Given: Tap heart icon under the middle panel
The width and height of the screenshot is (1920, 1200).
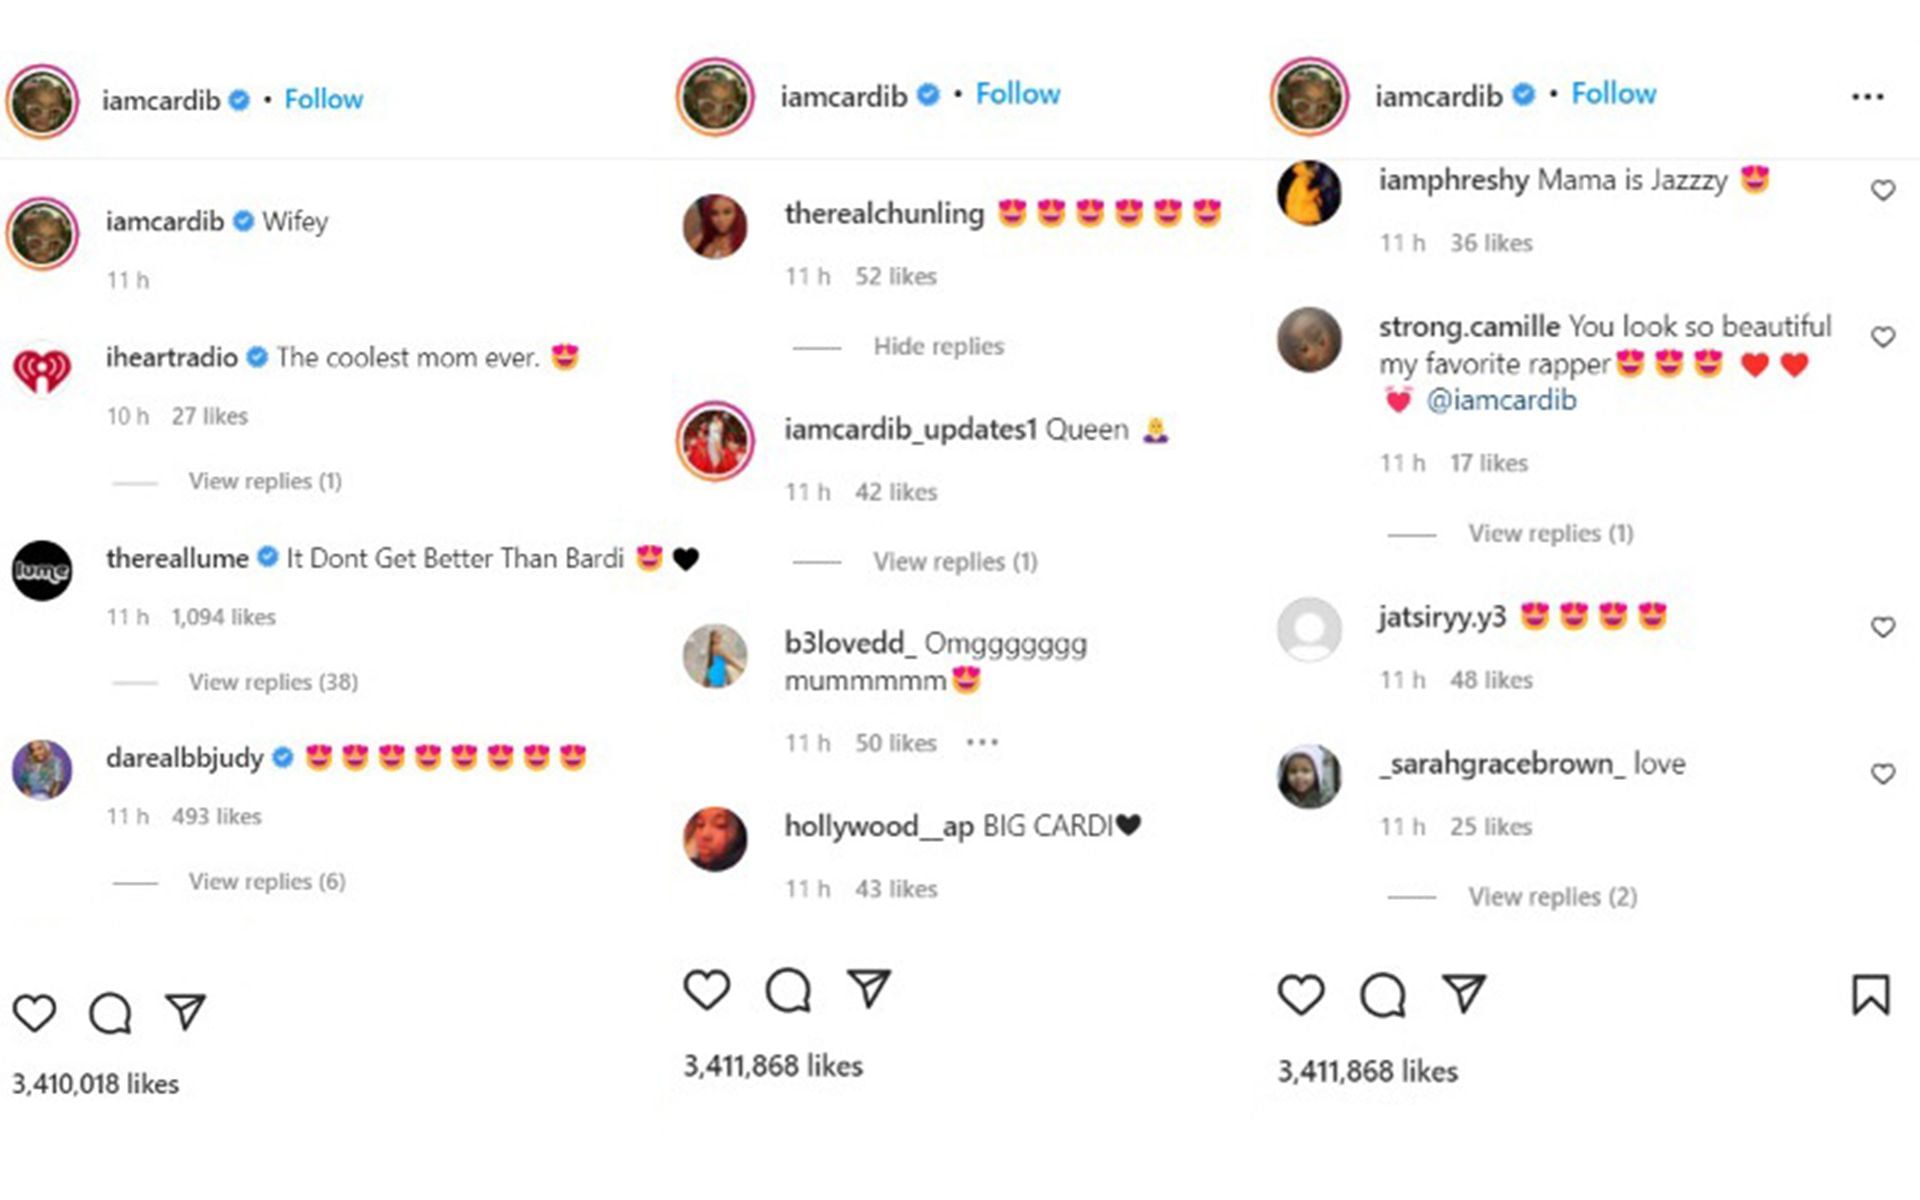Looking at the screenshot, I should pos(707,990).
